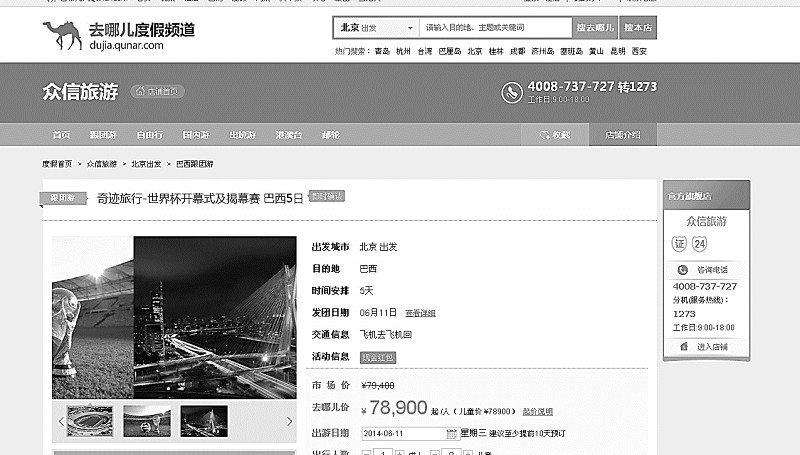Open the 邮轮 nav tab
This screenshot has height=455, width=800.
331,135
